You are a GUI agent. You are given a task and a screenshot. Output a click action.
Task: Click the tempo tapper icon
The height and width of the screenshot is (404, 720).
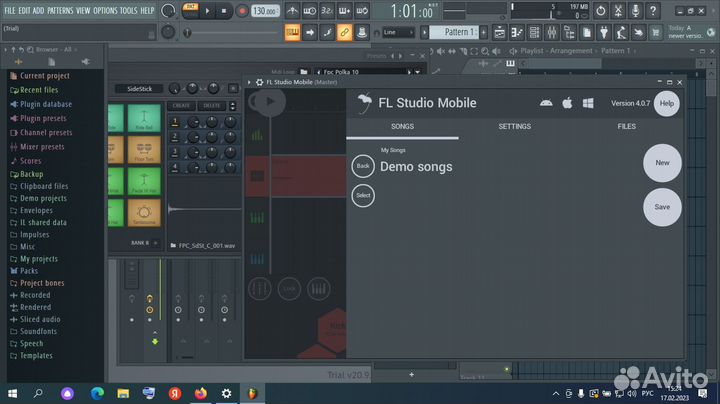pos(621,33)
